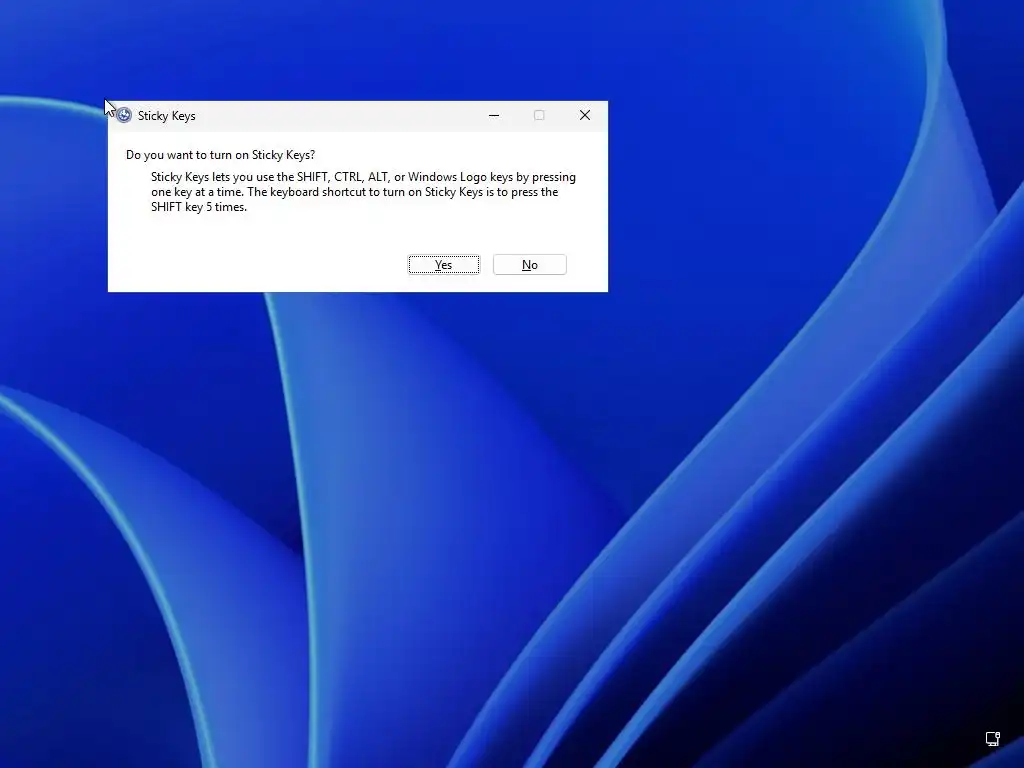The height and width of the screenshot is (768, 1024).
Task: Close the Sticky Keys dialog
Action: [584, 116]
